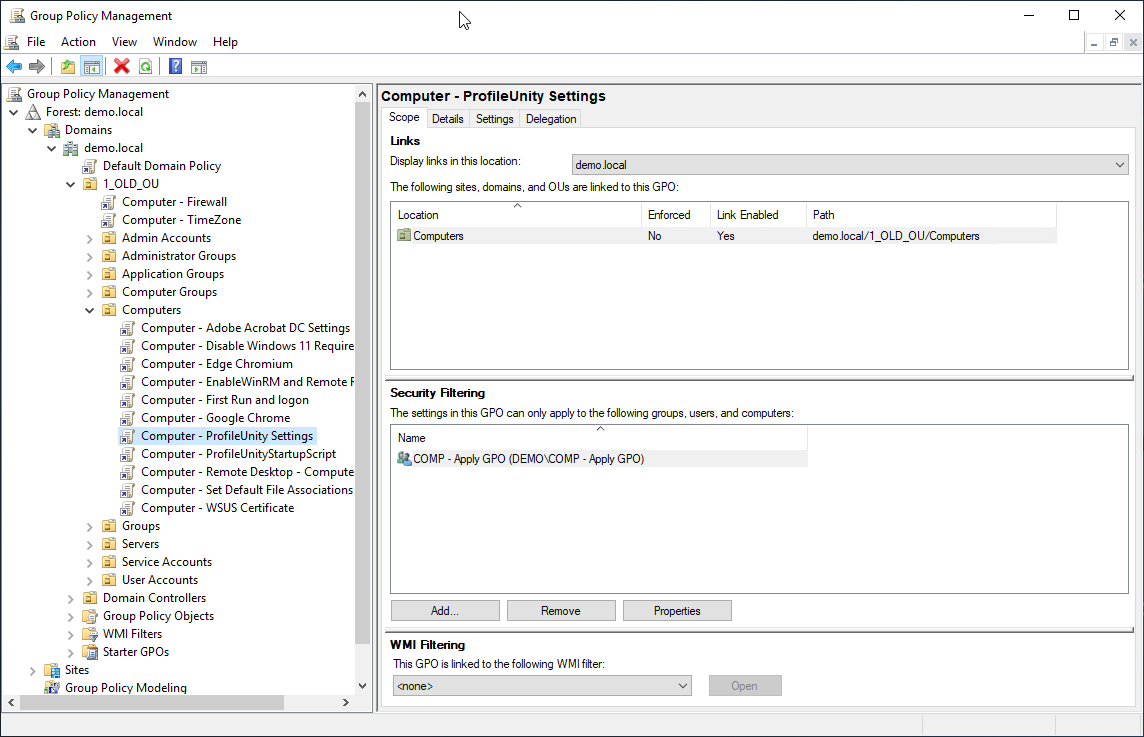Expand the Admin Accounts OU
The height and width of the screenshot is (737, 1144).
[90, 239]
